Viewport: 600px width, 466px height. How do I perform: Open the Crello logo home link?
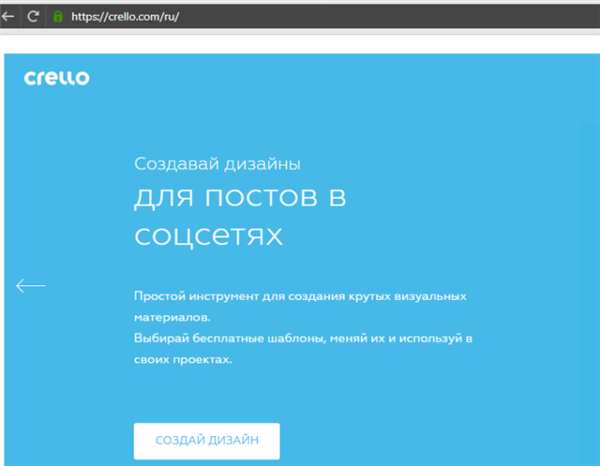click(57, 78)
